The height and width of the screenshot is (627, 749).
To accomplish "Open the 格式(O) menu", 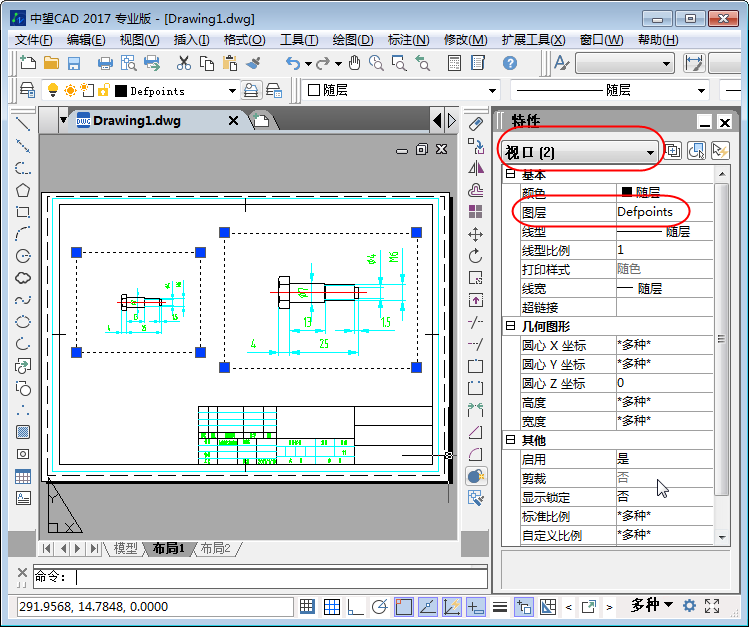I will [x=244, y=40].
